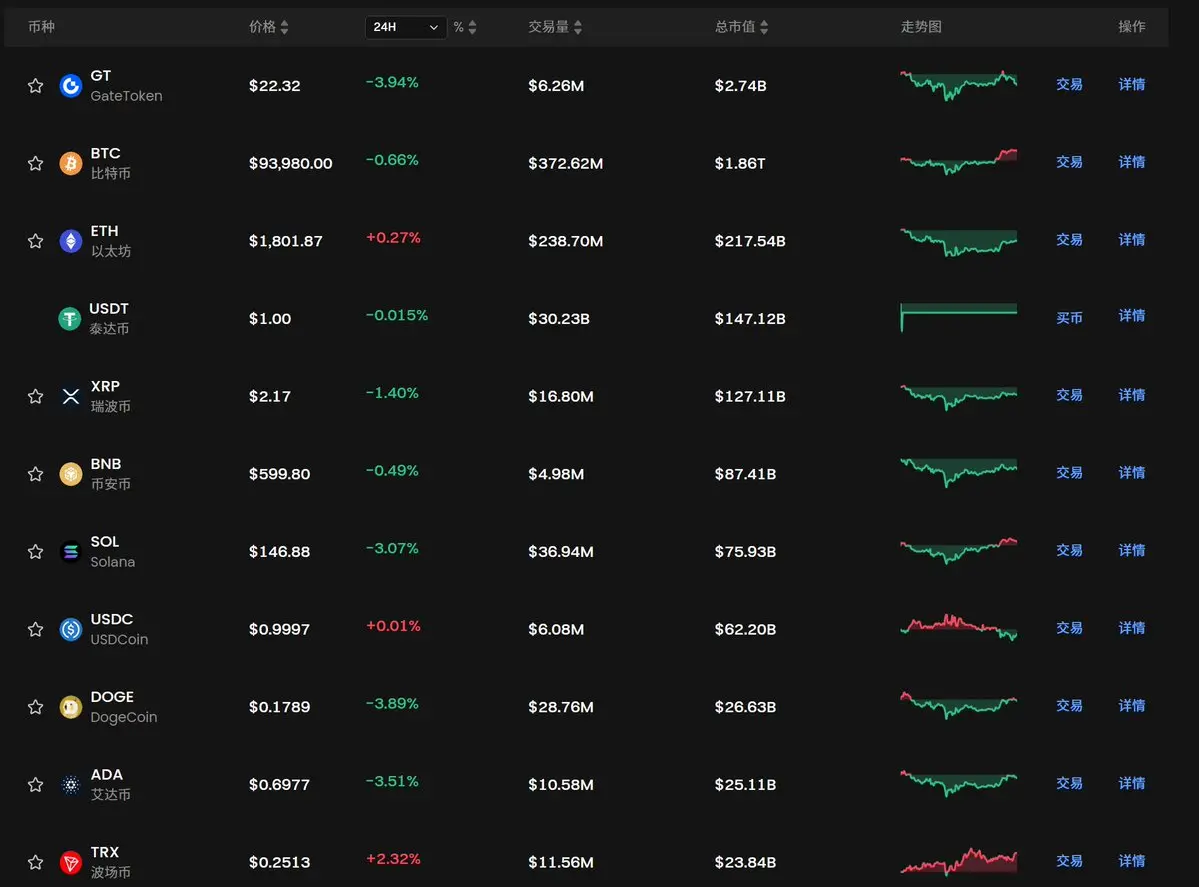This screenshot has height=887, width=1199.
Task: Open the 24H time period dropdown
Action: pyautogui.click(x=405, y=27)
